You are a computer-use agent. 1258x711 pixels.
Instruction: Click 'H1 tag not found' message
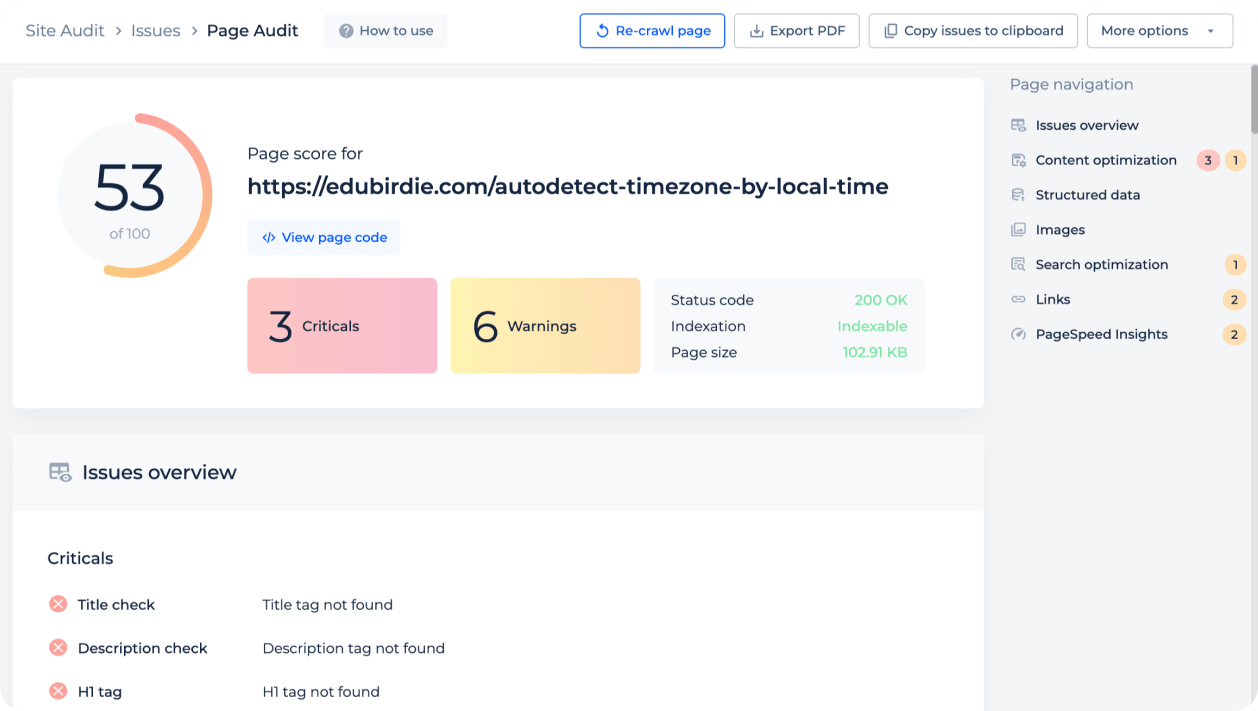click(321, 692)
